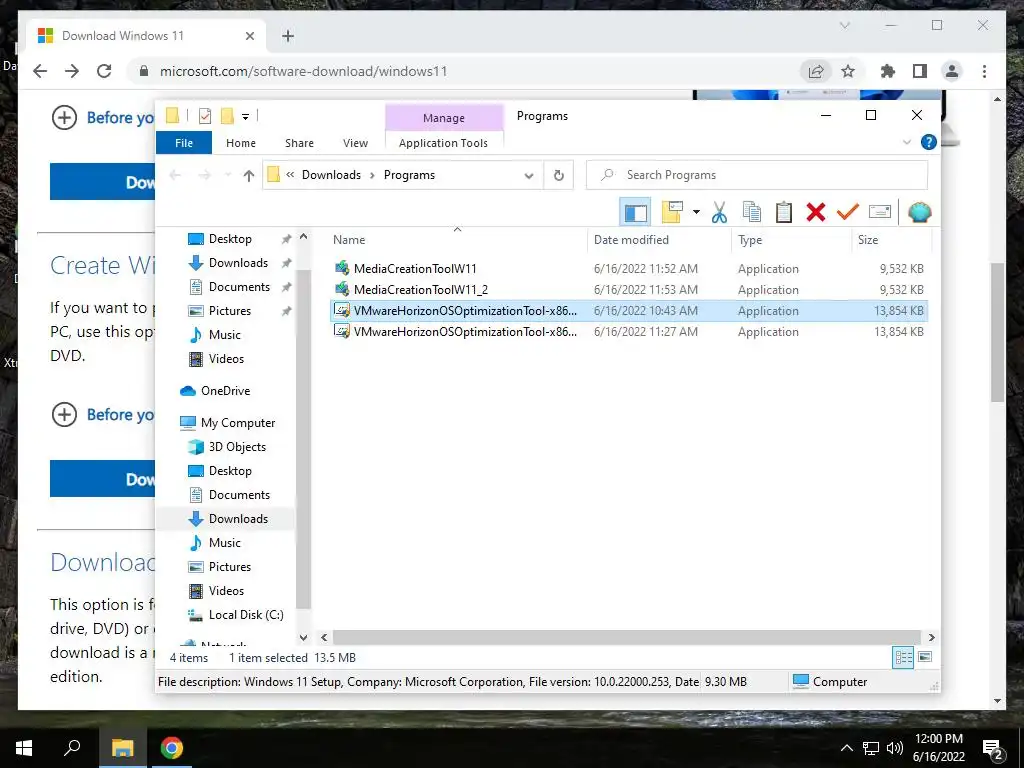Click the Paste clipboard icon in Explorer toolbar
This screenshot has width=1024, height=768.
[784, 212]
